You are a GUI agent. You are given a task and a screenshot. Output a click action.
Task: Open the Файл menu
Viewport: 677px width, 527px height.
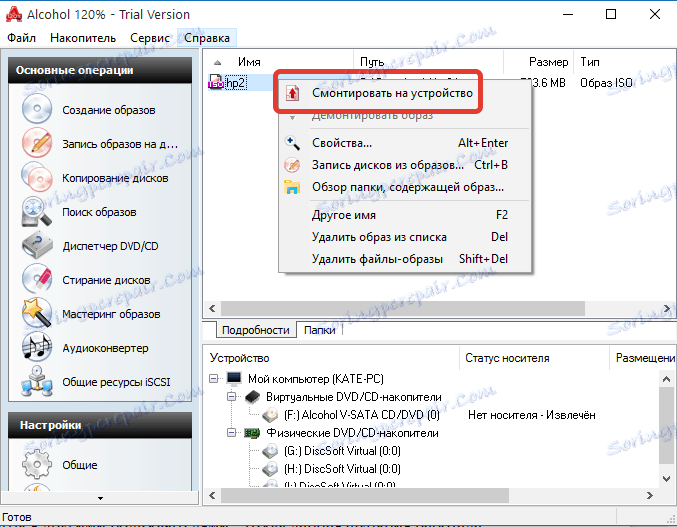tap(21, 38)
